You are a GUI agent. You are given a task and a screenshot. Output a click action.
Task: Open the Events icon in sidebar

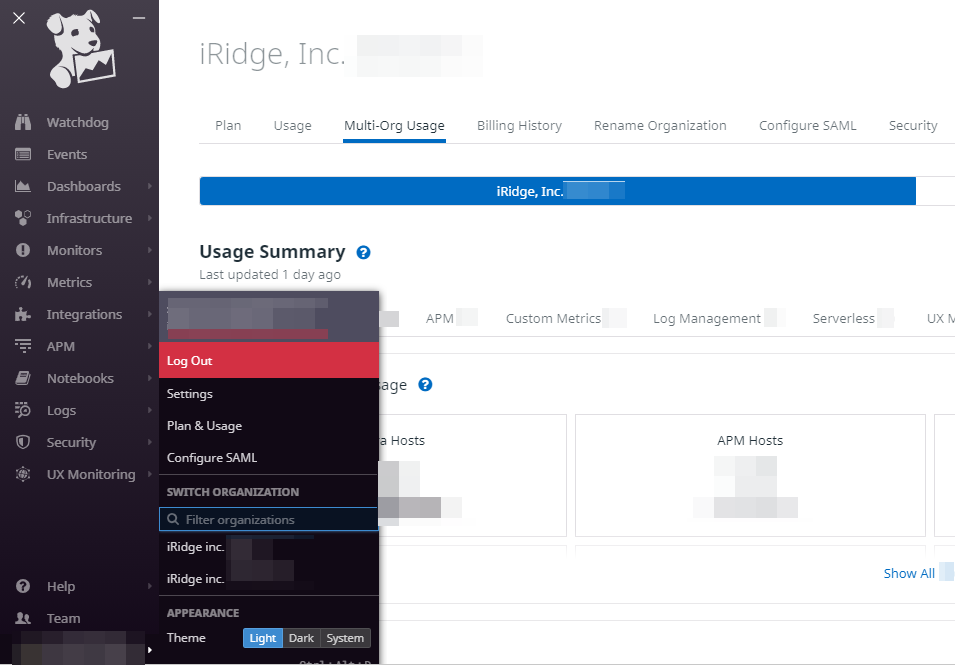pyautogui.click(x=23, y=155)
